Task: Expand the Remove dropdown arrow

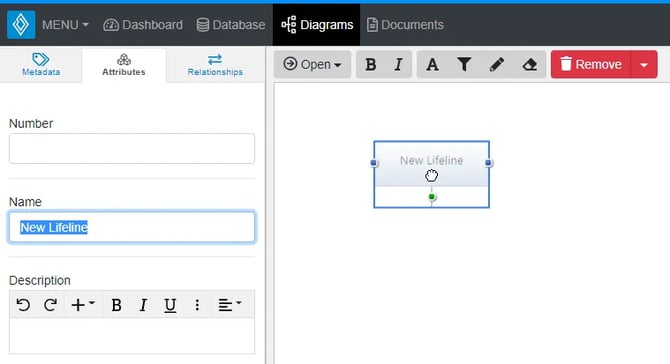Action: coord(644,65)
